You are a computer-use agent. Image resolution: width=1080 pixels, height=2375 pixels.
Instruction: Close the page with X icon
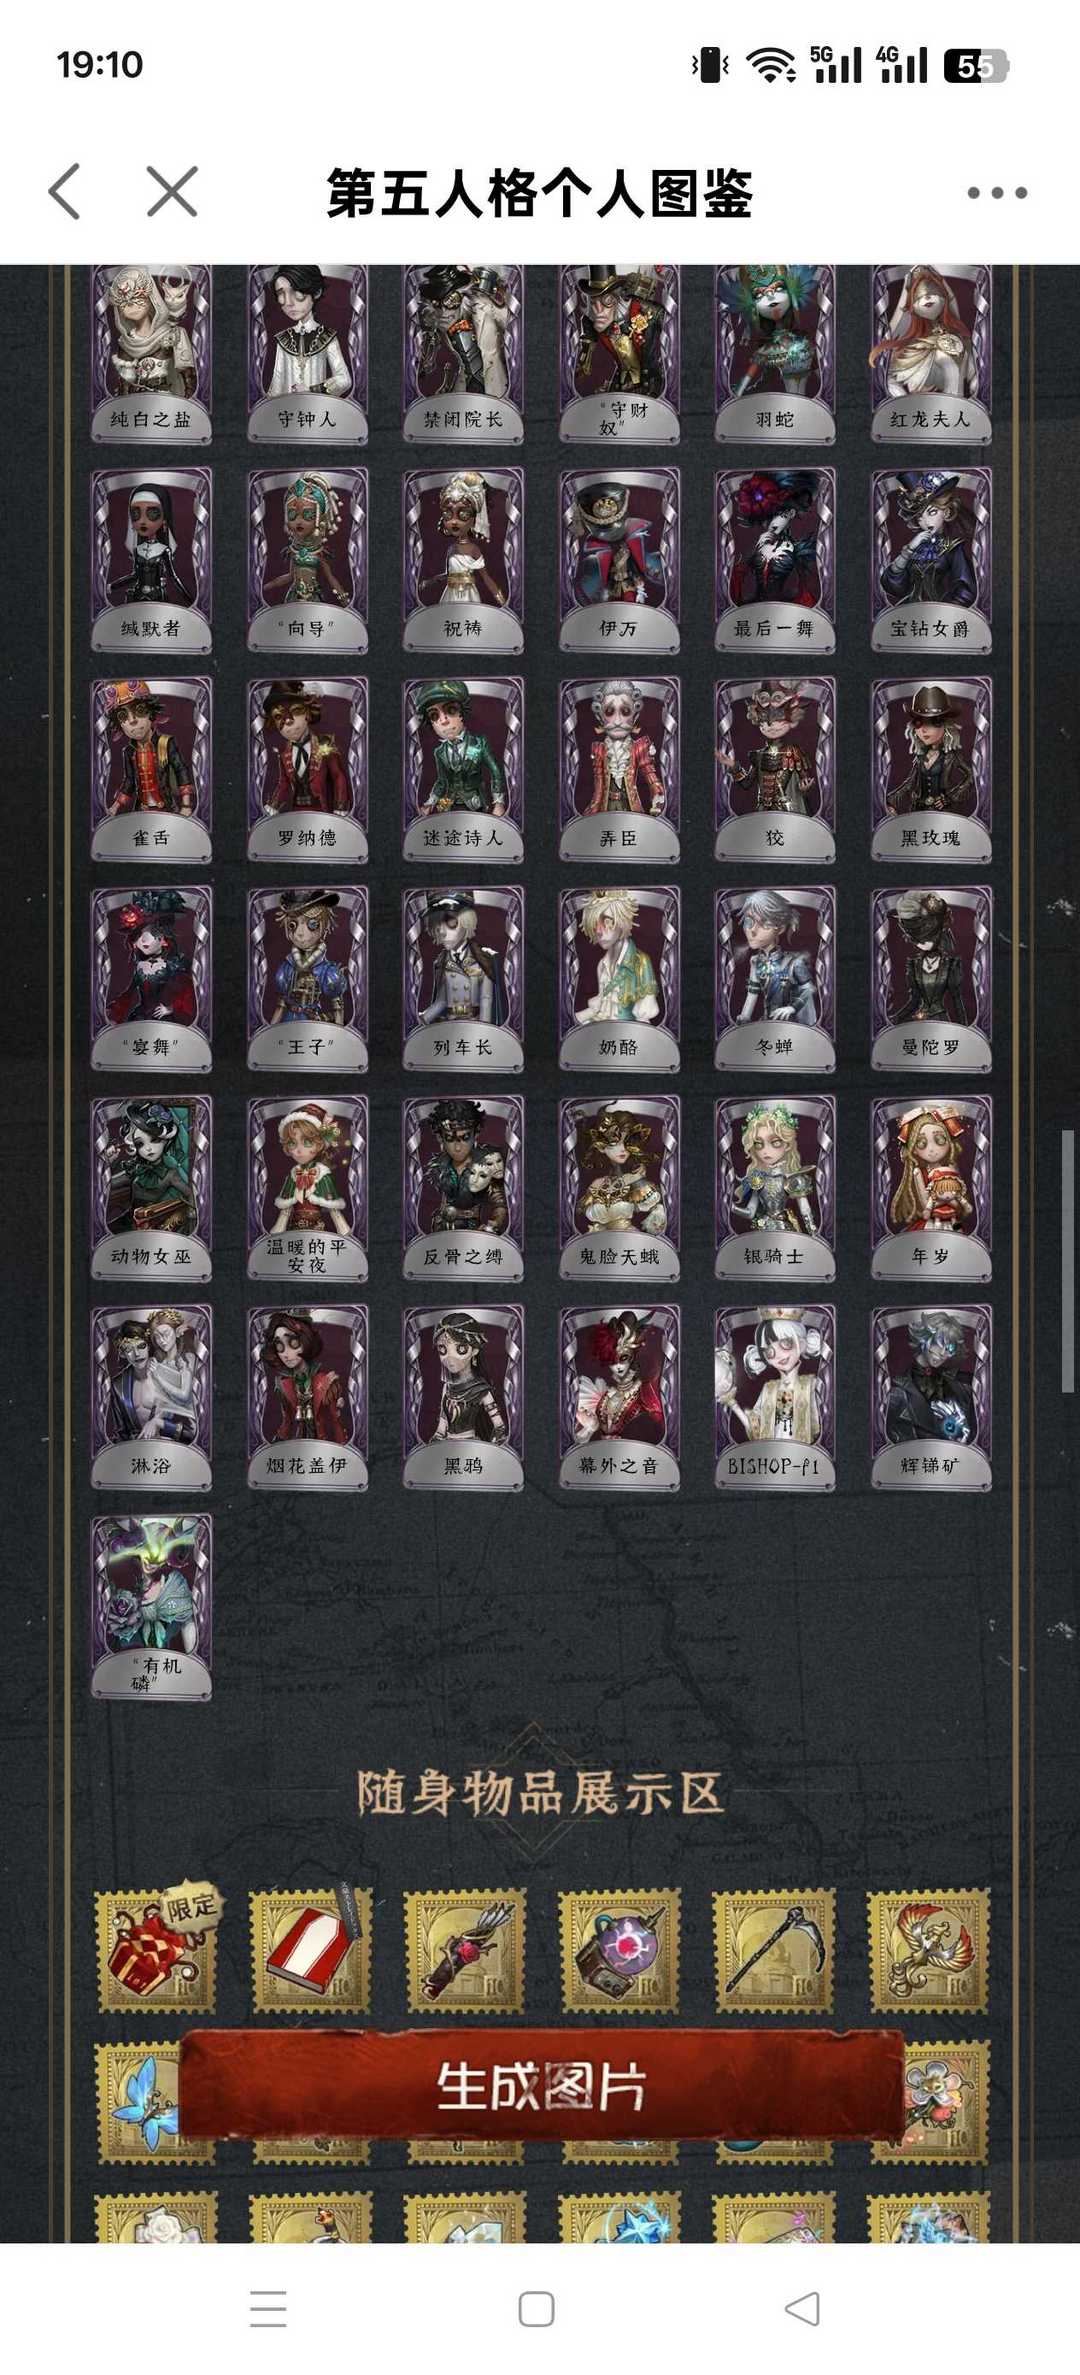pos(172,191)
